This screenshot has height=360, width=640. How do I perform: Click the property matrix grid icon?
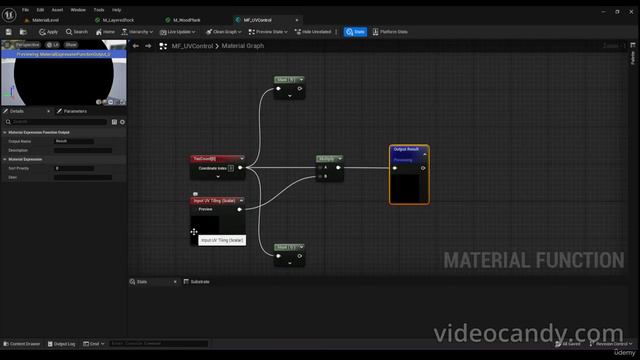[114, 122]
